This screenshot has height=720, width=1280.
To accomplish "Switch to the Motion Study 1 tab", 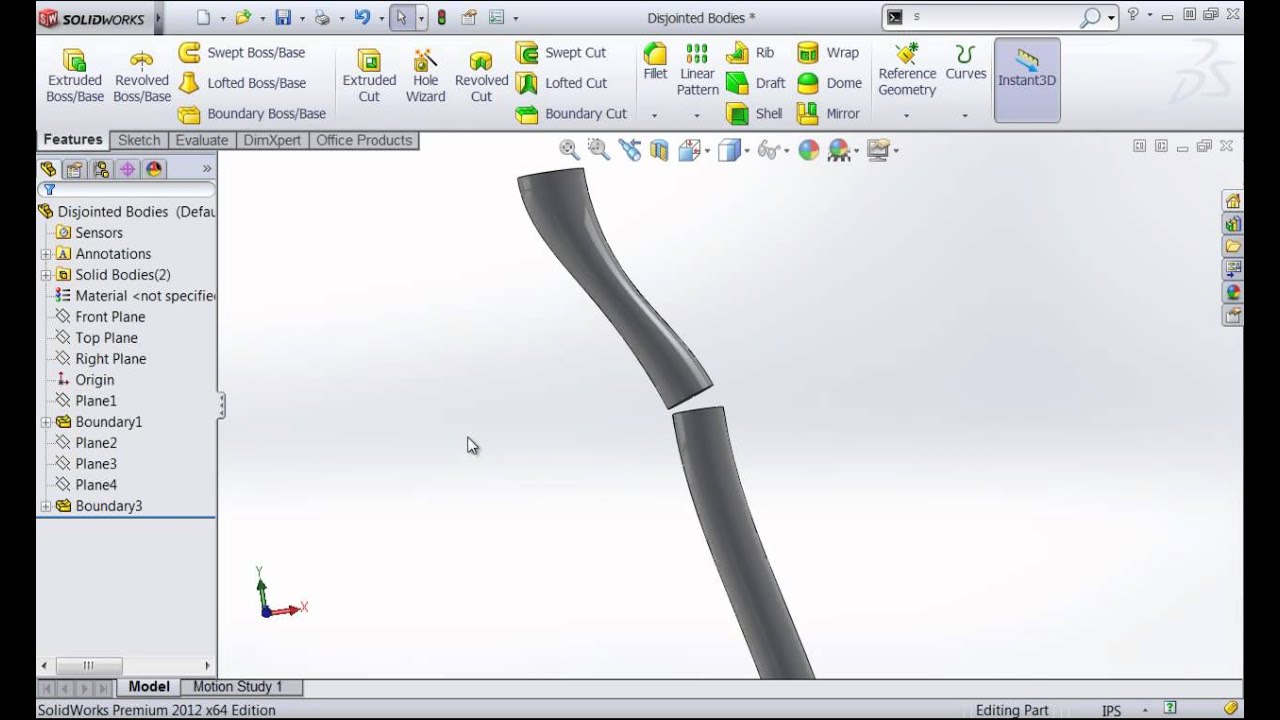I will [238, 687].
